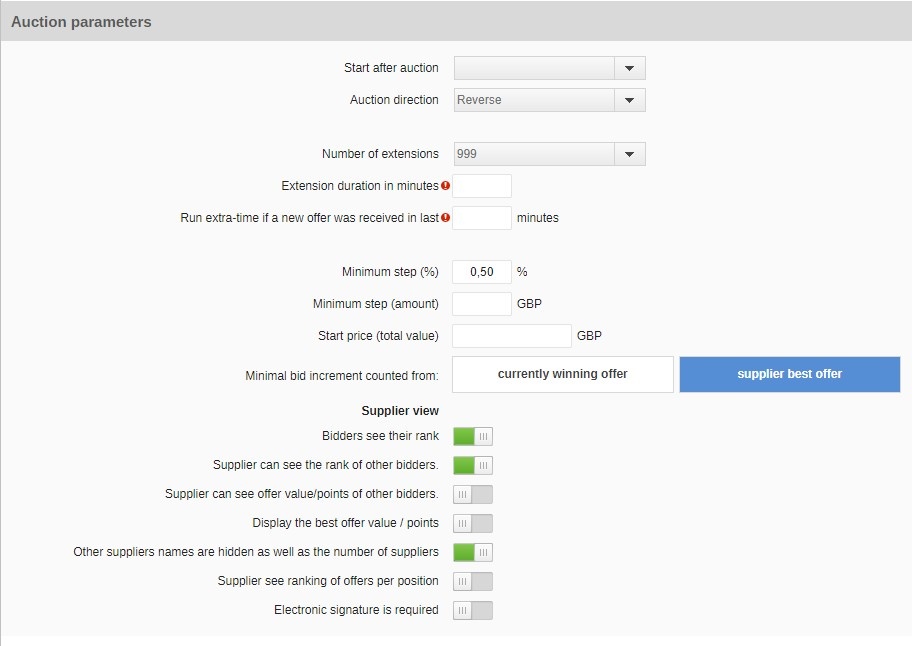Disable Supplier can see rank of other bidders
This screenshot has width=912, height=646.
click(x=473, y=465)
